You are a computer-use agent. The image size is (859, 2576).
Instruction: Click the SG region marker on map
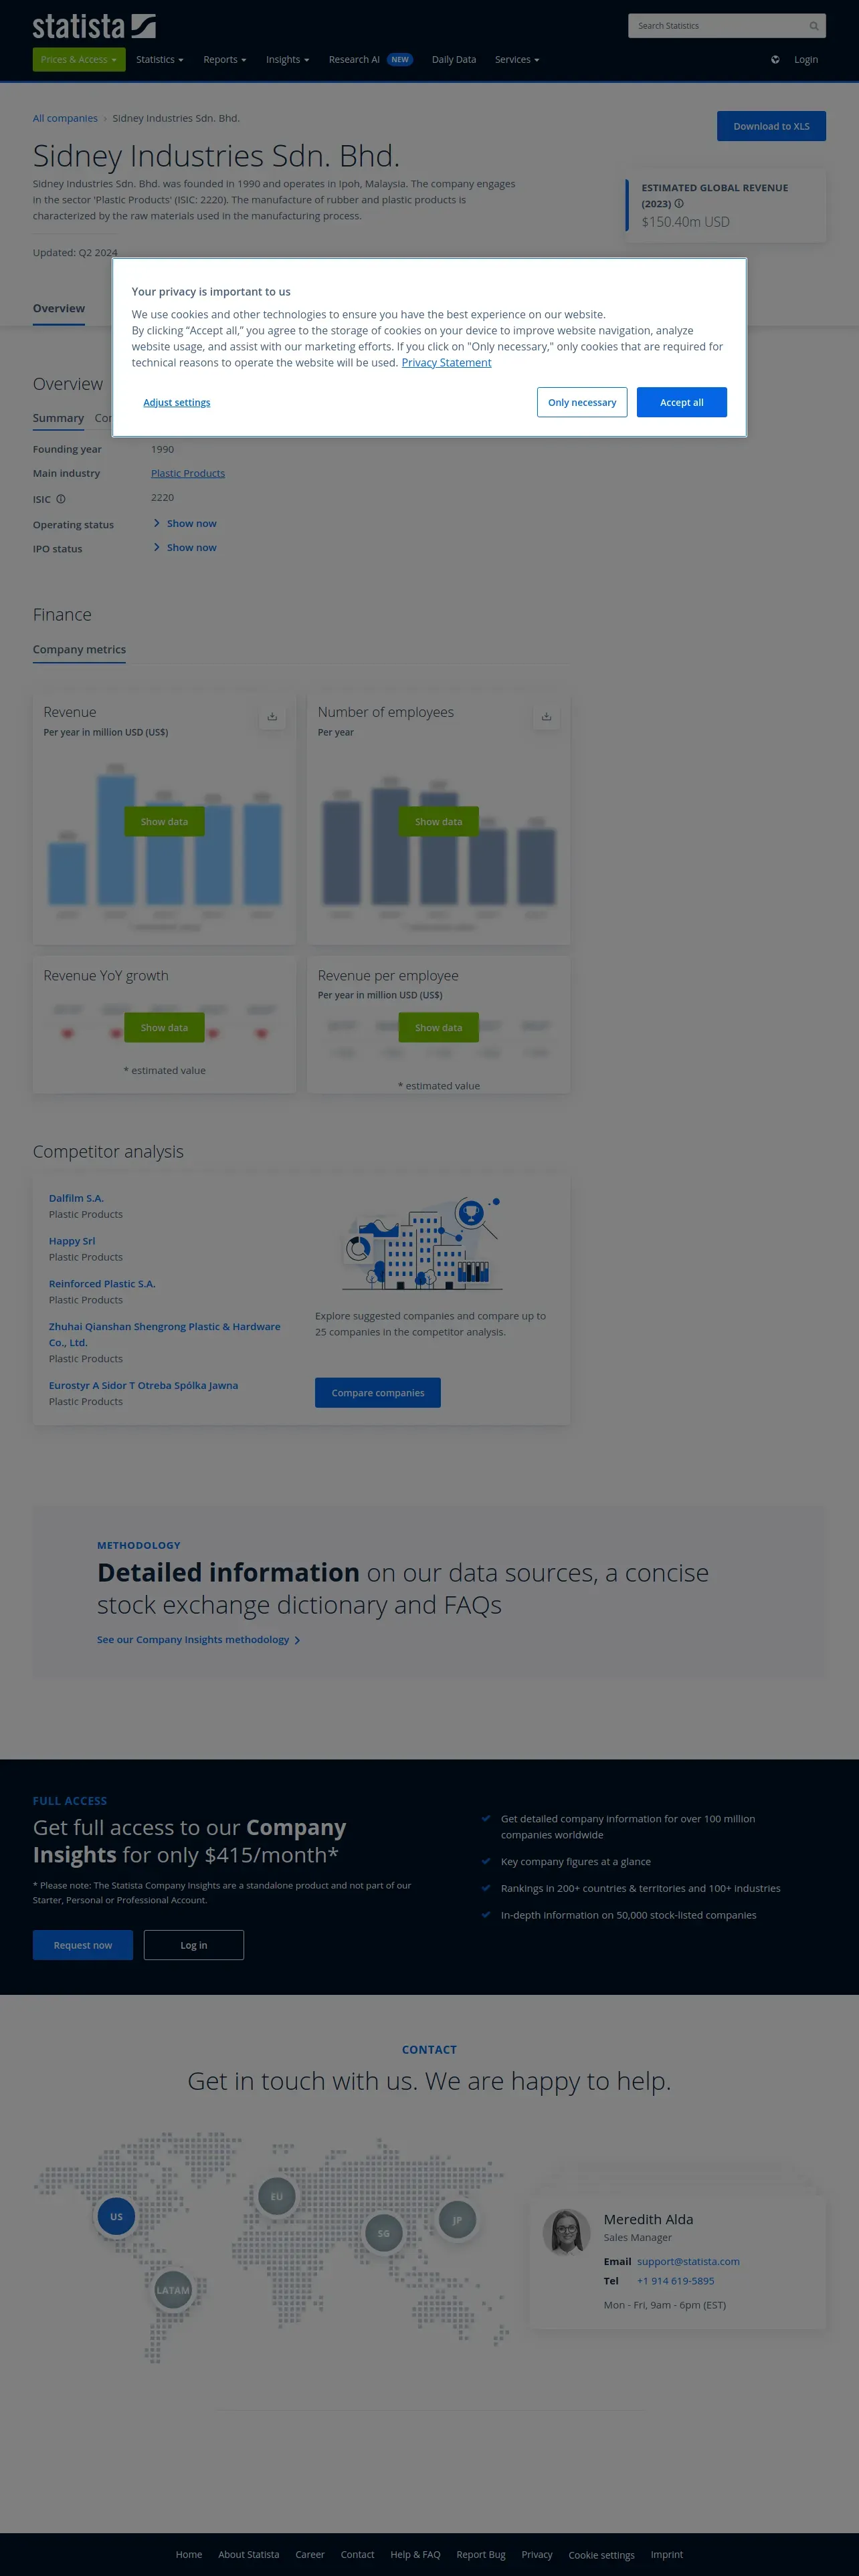pyautogui.click(x=384, y=2233)
